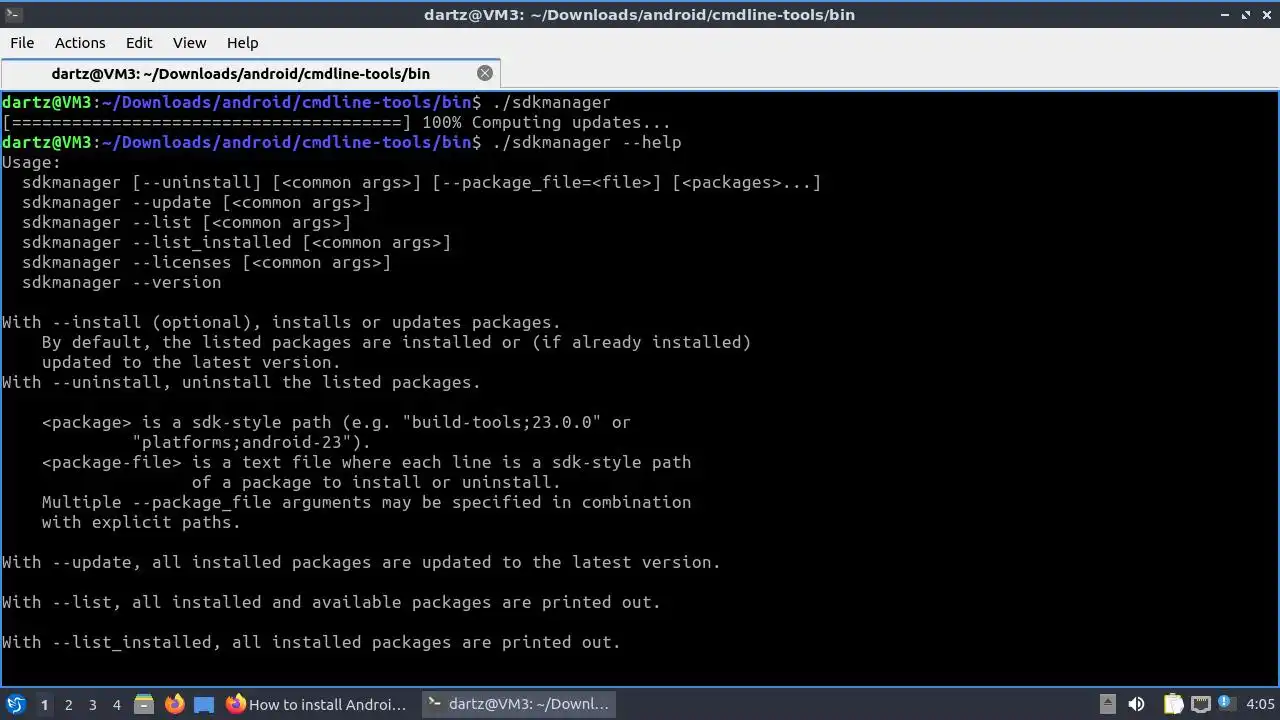Open the Lubuntu start menu icon
1280x720 pixels.
15,704
